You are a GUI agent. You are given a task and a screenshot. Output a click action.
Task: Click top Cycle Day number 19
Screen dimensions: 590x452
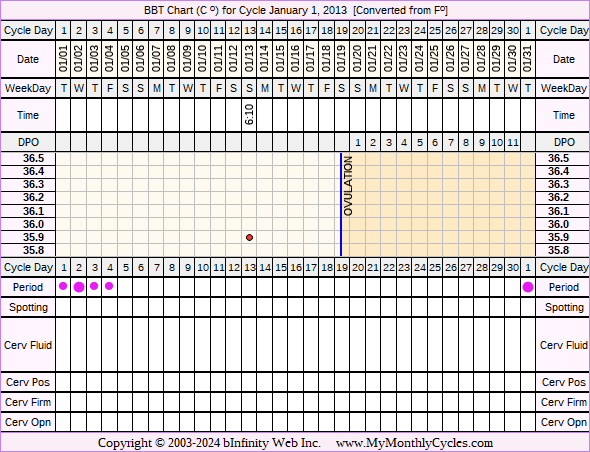coord(342,30)
